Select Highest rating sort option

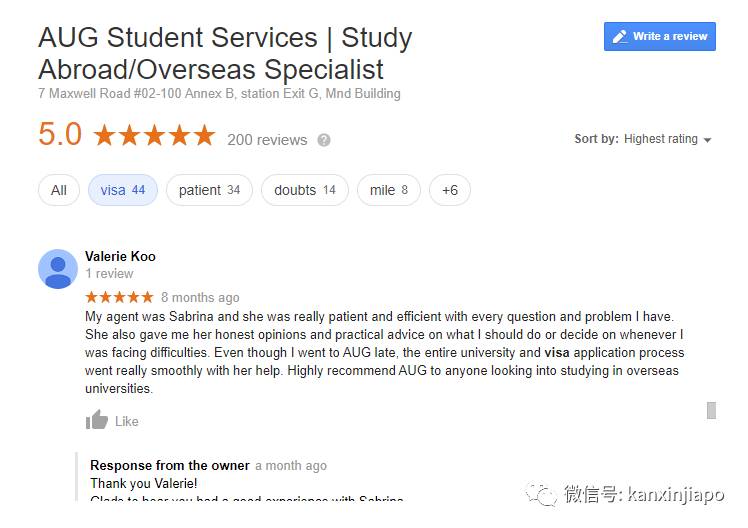coord(661,139)
